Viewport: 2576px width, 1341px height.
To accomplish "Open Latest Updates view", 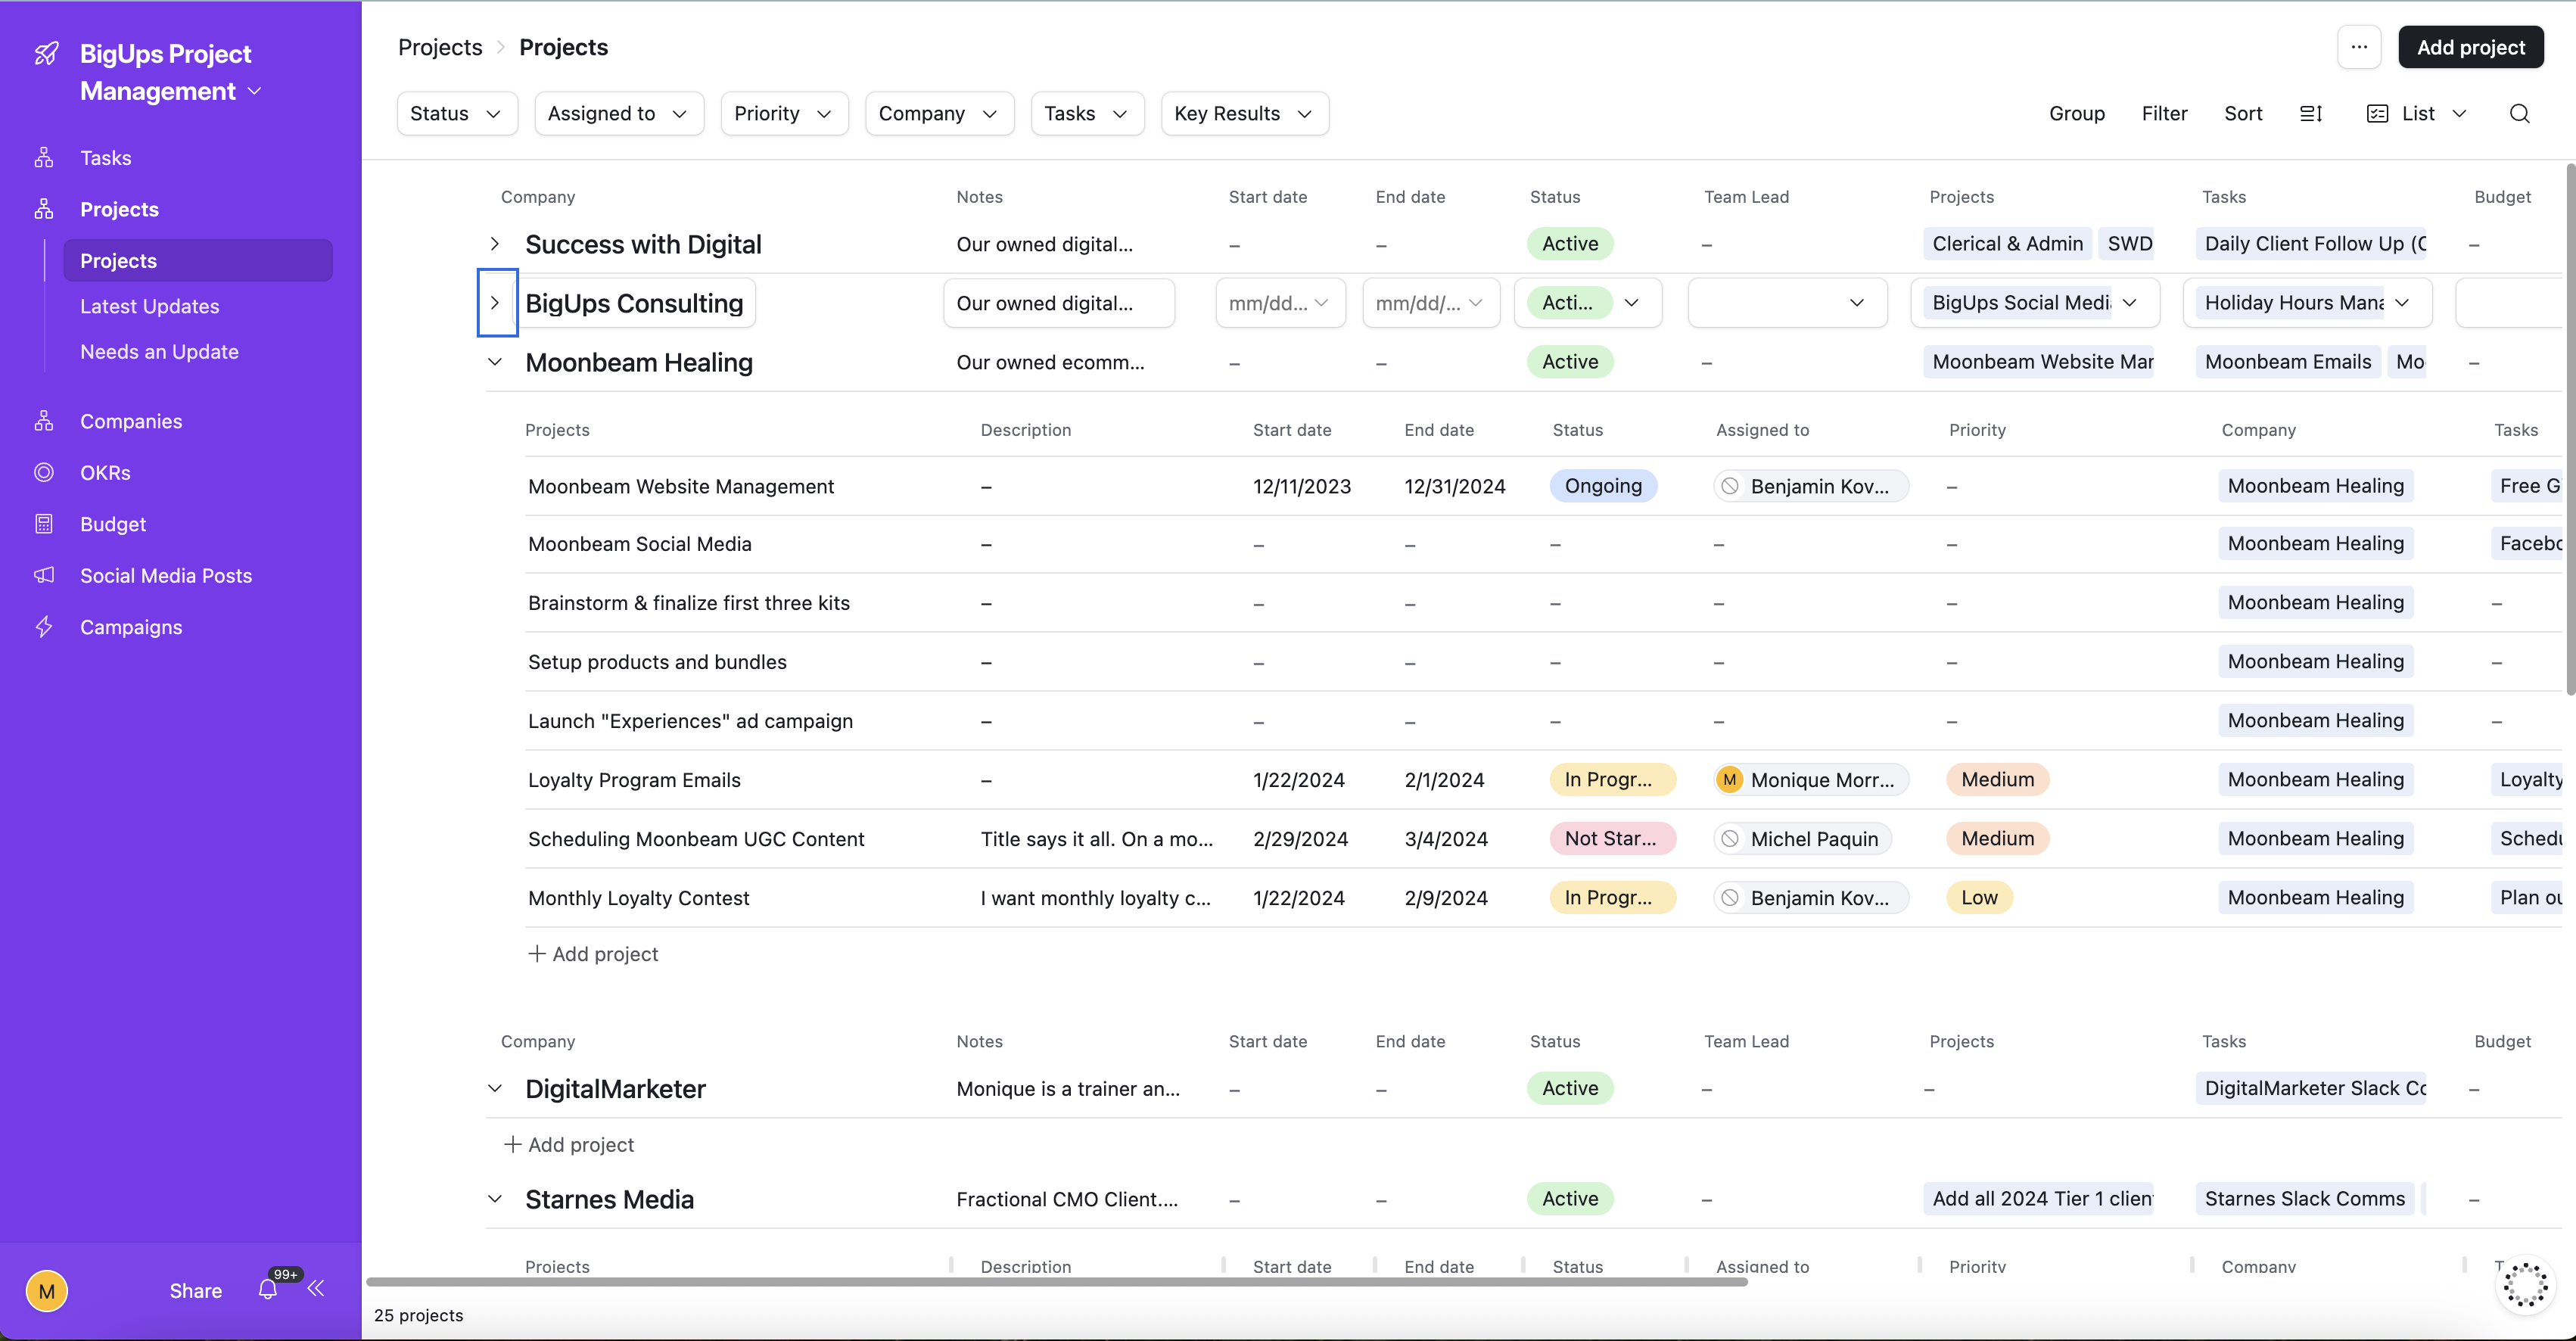I will tap(150, 307).
